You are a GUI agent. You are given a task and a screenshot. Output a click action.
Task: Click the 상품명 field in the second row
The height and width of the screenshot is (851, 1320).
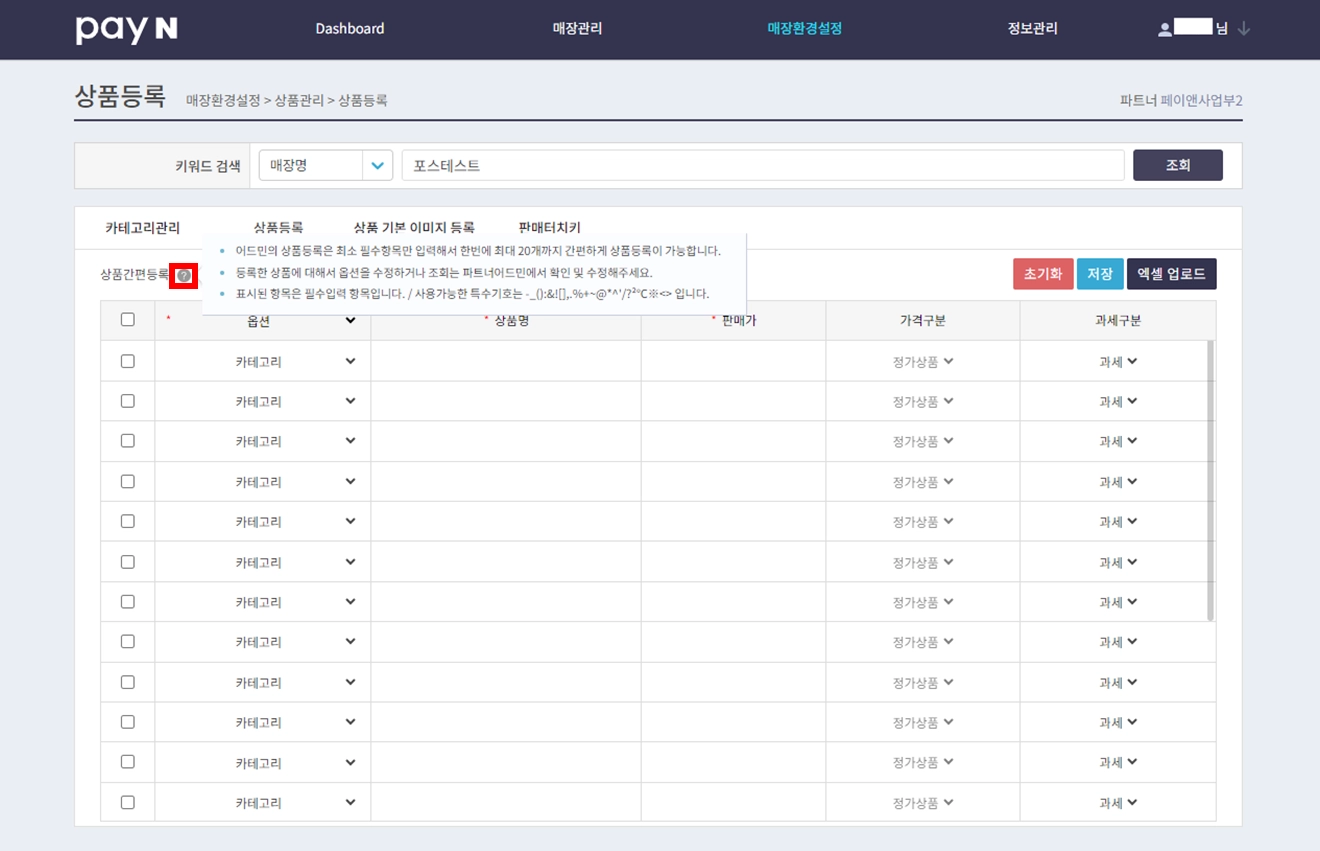click(506, 401)
